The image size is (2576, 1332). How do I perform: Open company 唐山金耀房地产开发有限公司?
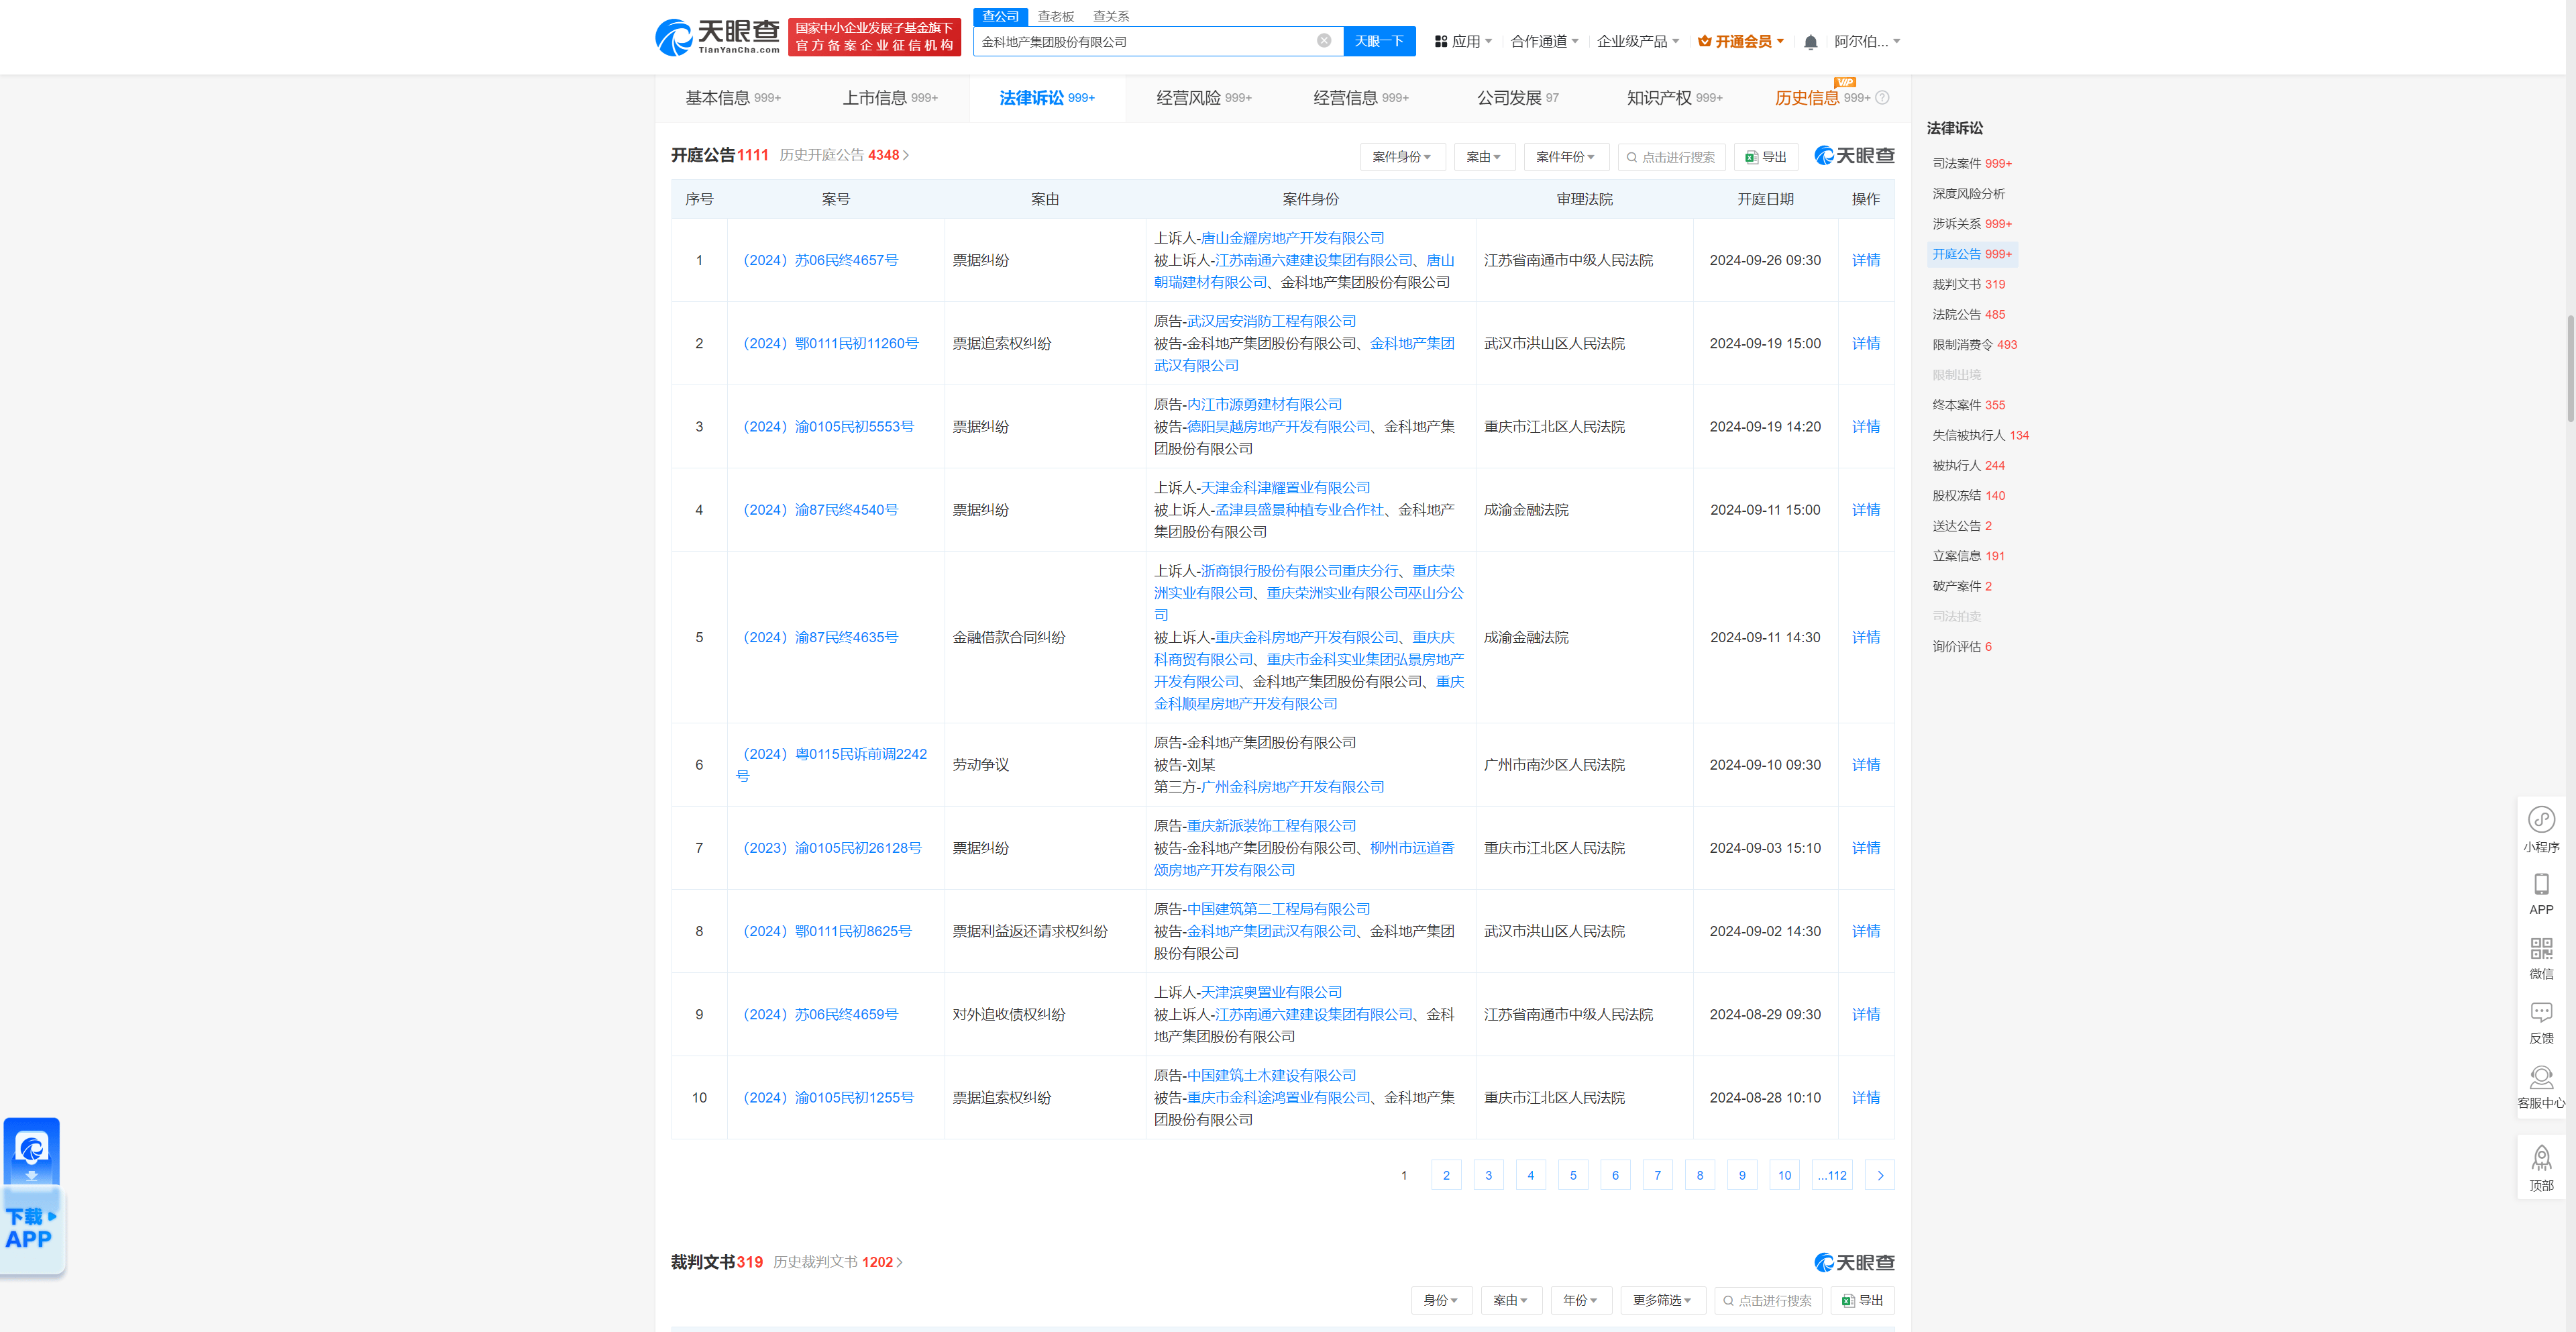click(1292, 238)
